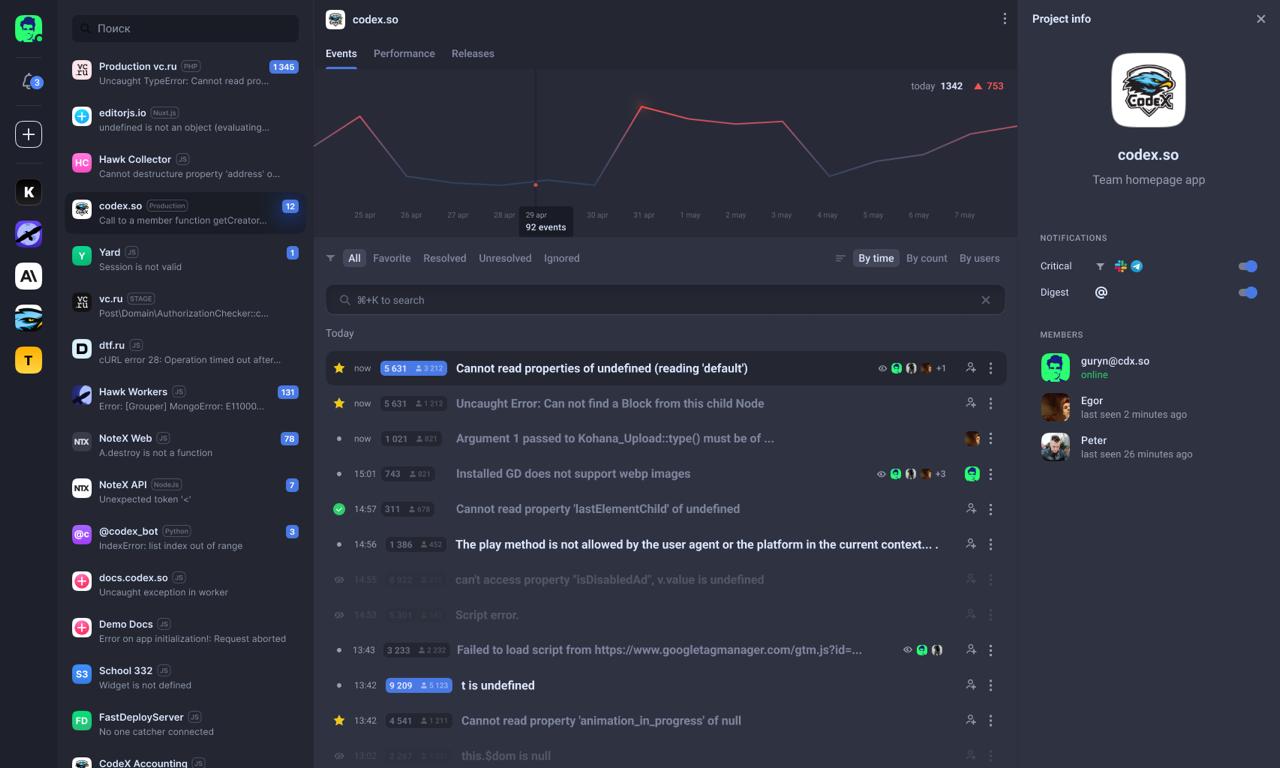Viewport: 1280px width, 768px height.
Task: Open notifications via the sidebar bell icon
Action: (x=28, y=81)
